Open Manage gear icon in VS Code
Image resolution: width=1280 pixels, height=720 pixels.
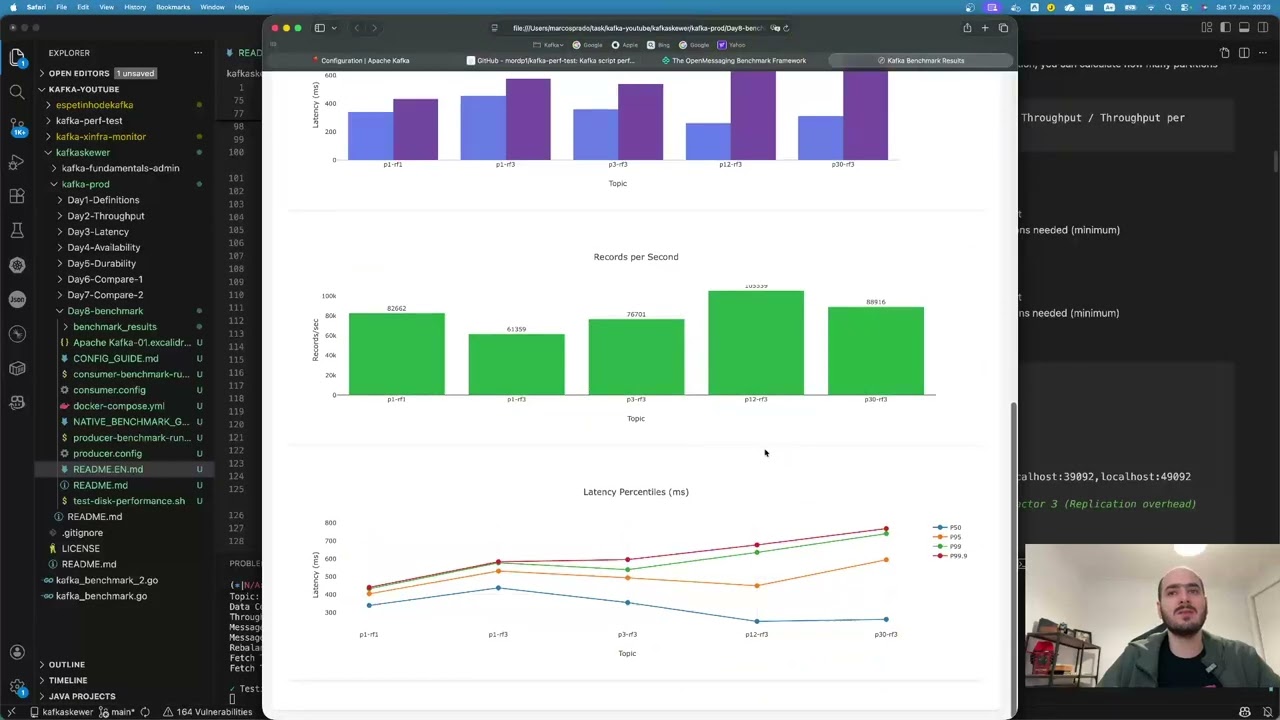tap(17, 687)
